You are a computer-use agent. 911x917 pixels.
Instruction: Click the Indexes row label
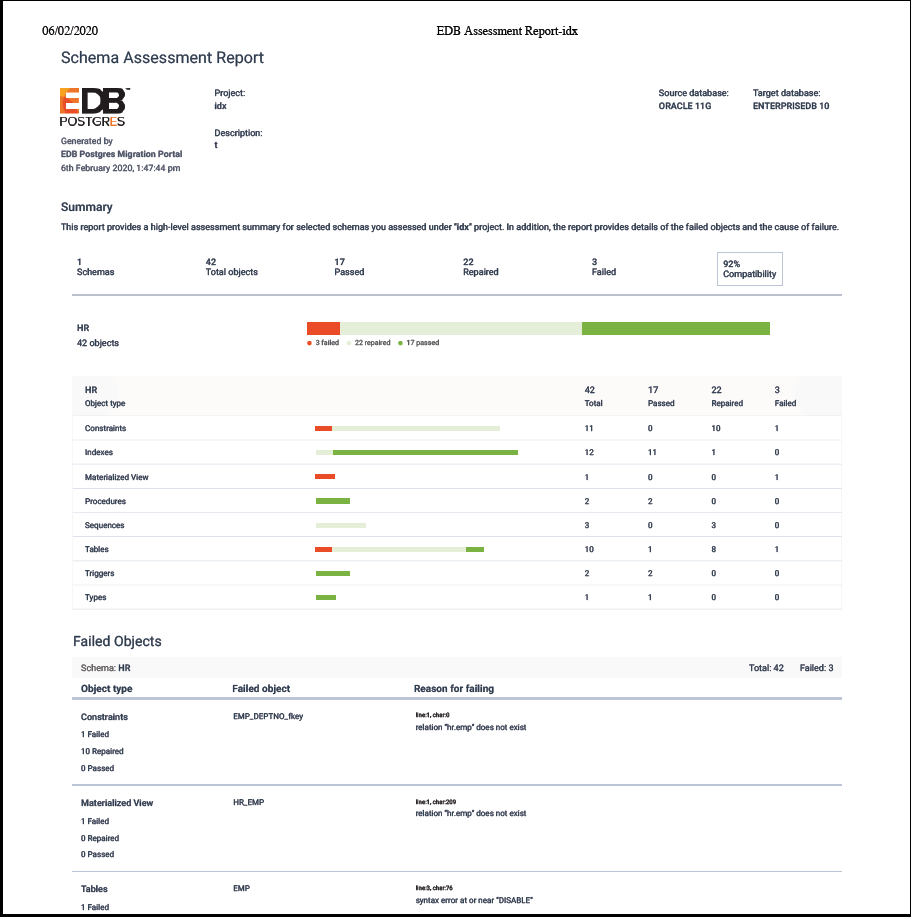99,452
